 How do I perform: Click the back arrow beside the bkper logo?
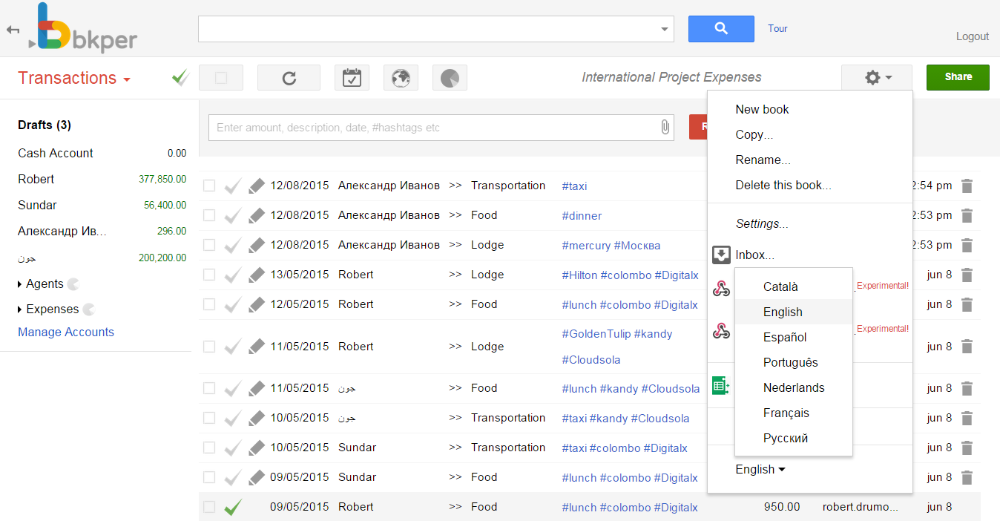pos(13,30)
